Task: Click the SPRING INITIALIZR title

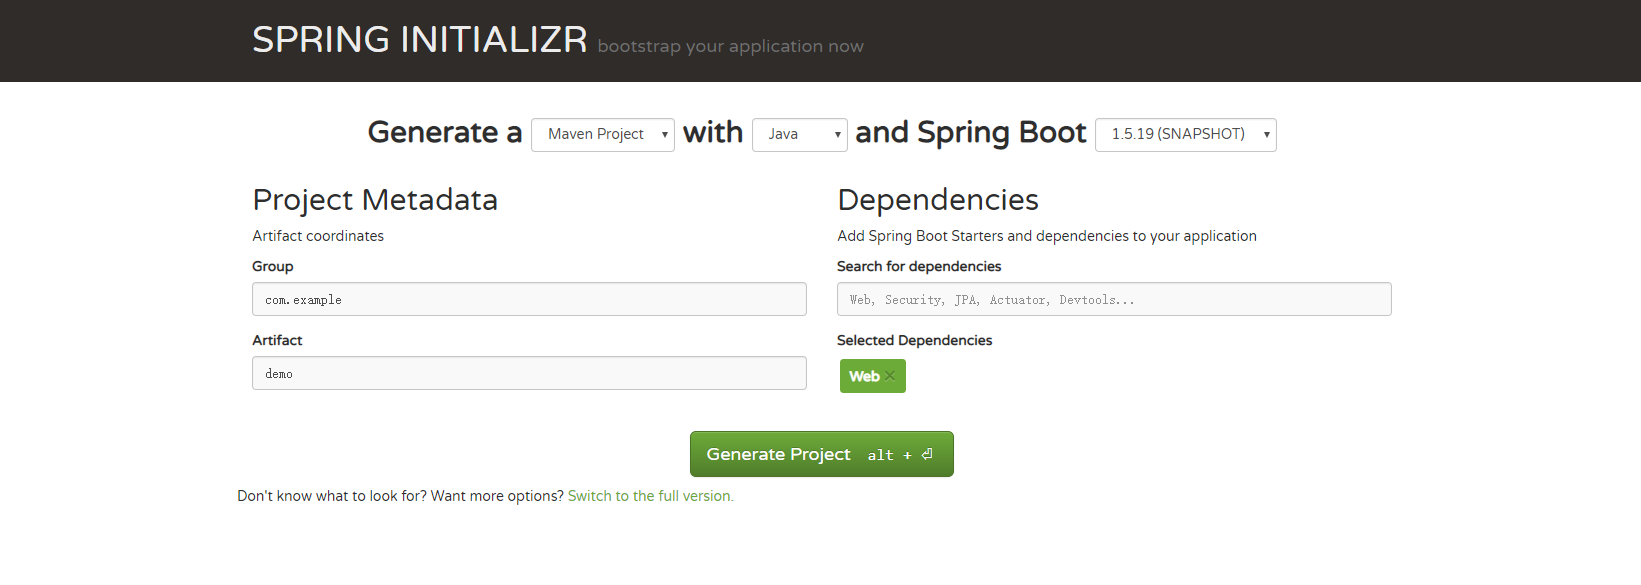Action: [420, 40]
